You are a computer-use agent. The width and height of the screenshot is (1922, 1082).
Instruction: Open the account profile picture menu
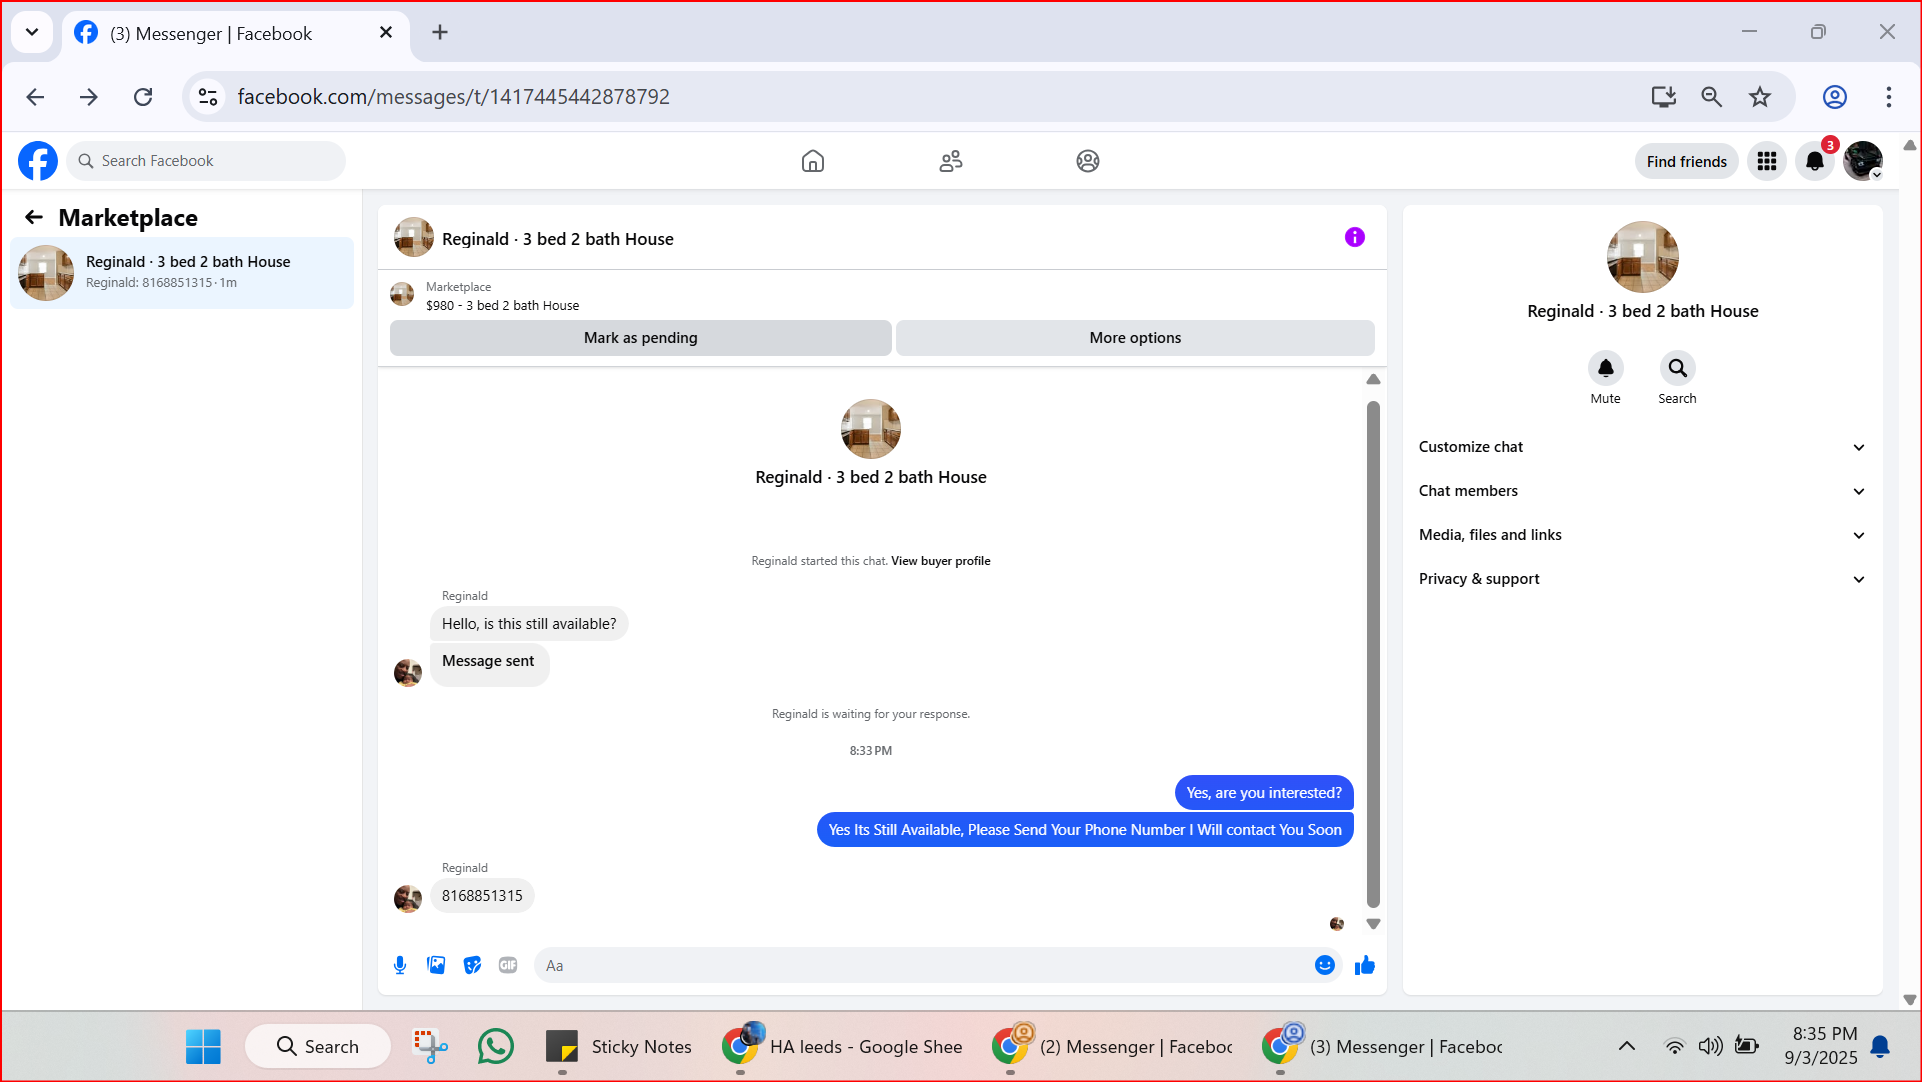(x=1863, y=161)
